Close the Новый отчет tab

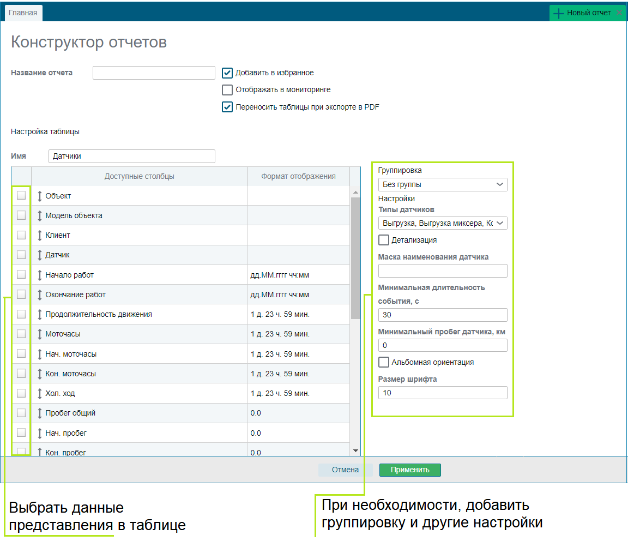point(619,13)
